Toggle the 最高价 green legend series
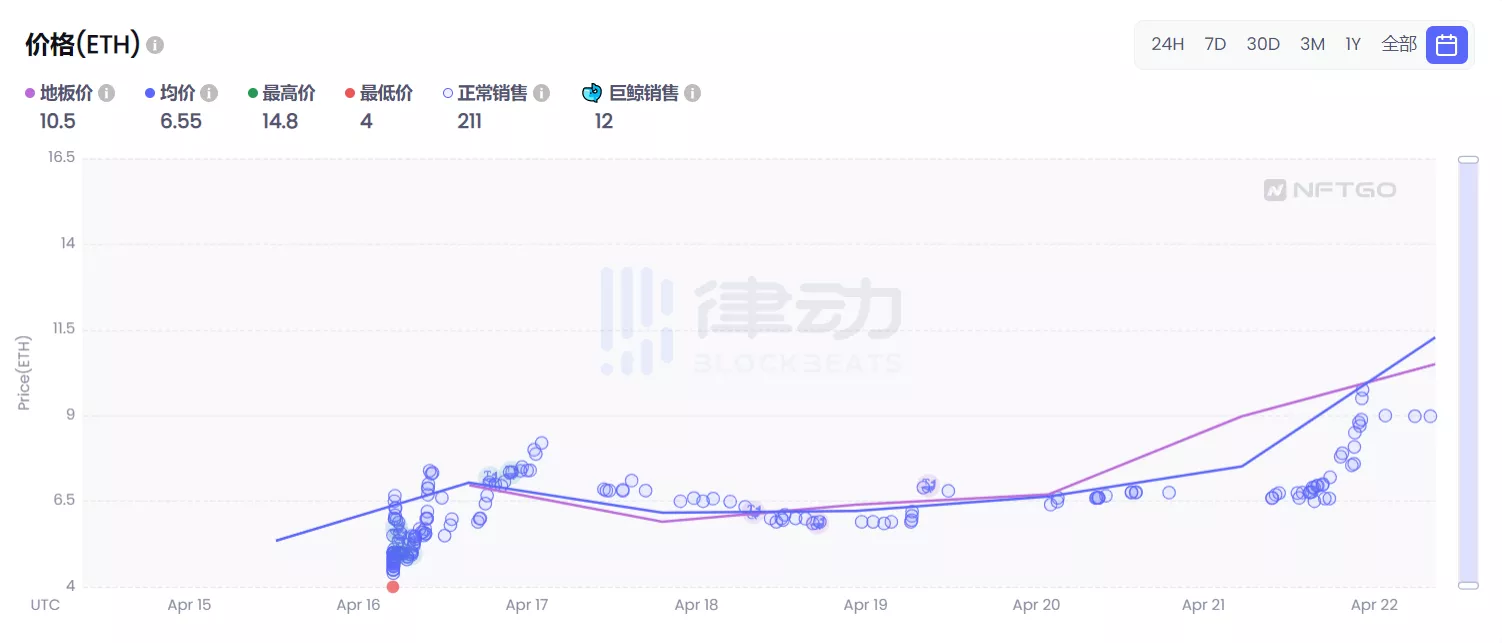Screen dimensions: 1502x643 tap(281, 93)
